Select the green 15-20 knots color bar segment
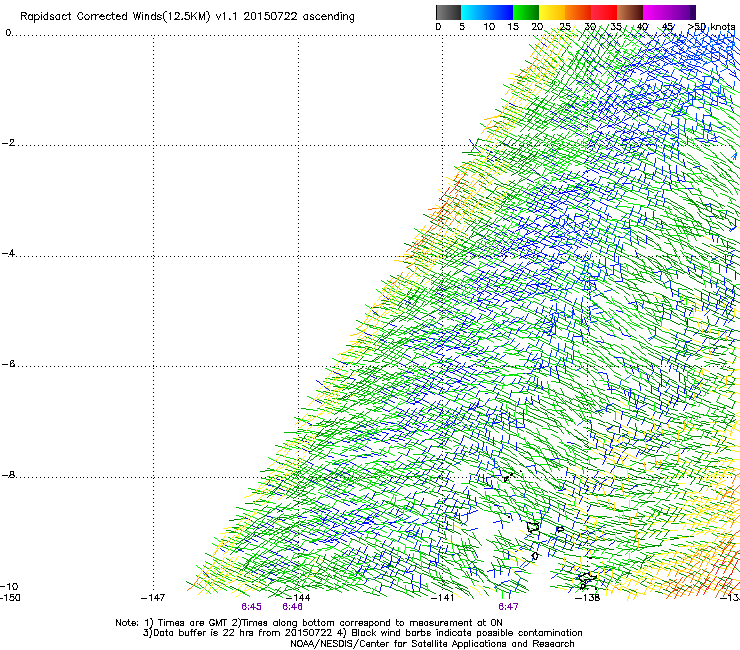The width and height of the screenshot is (740, 650). click(x=526, y=12)
